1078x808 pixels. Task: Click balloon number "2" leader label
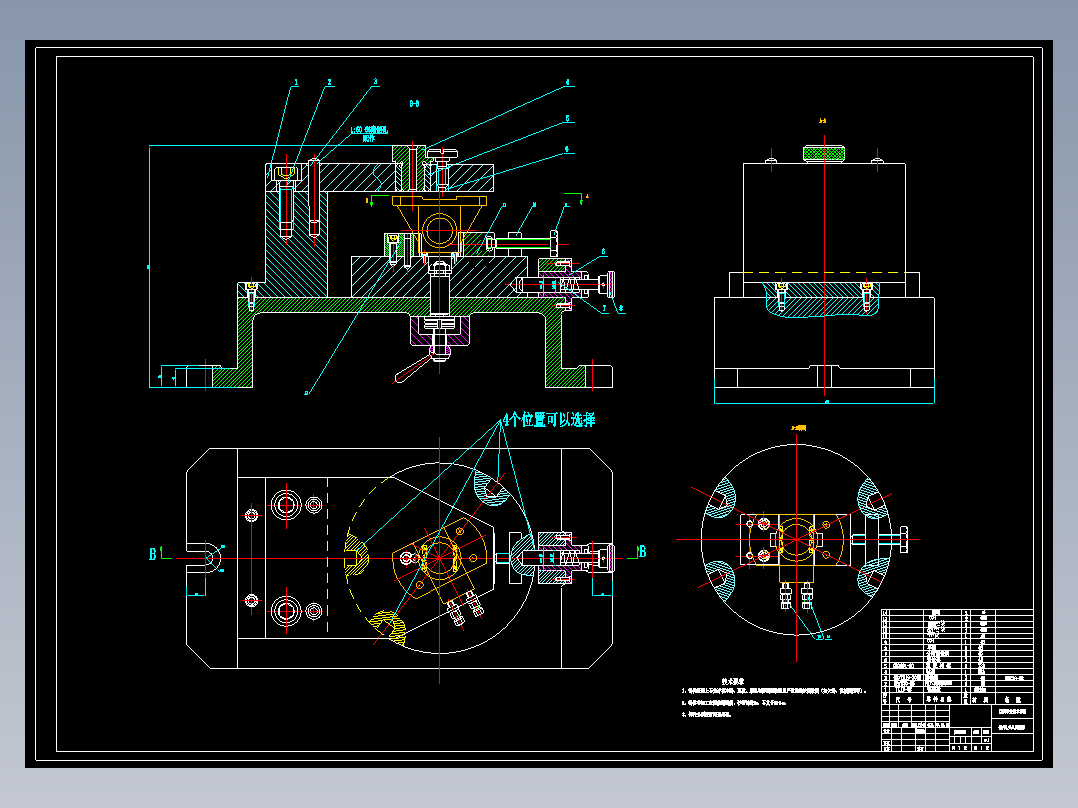[329, 83]
